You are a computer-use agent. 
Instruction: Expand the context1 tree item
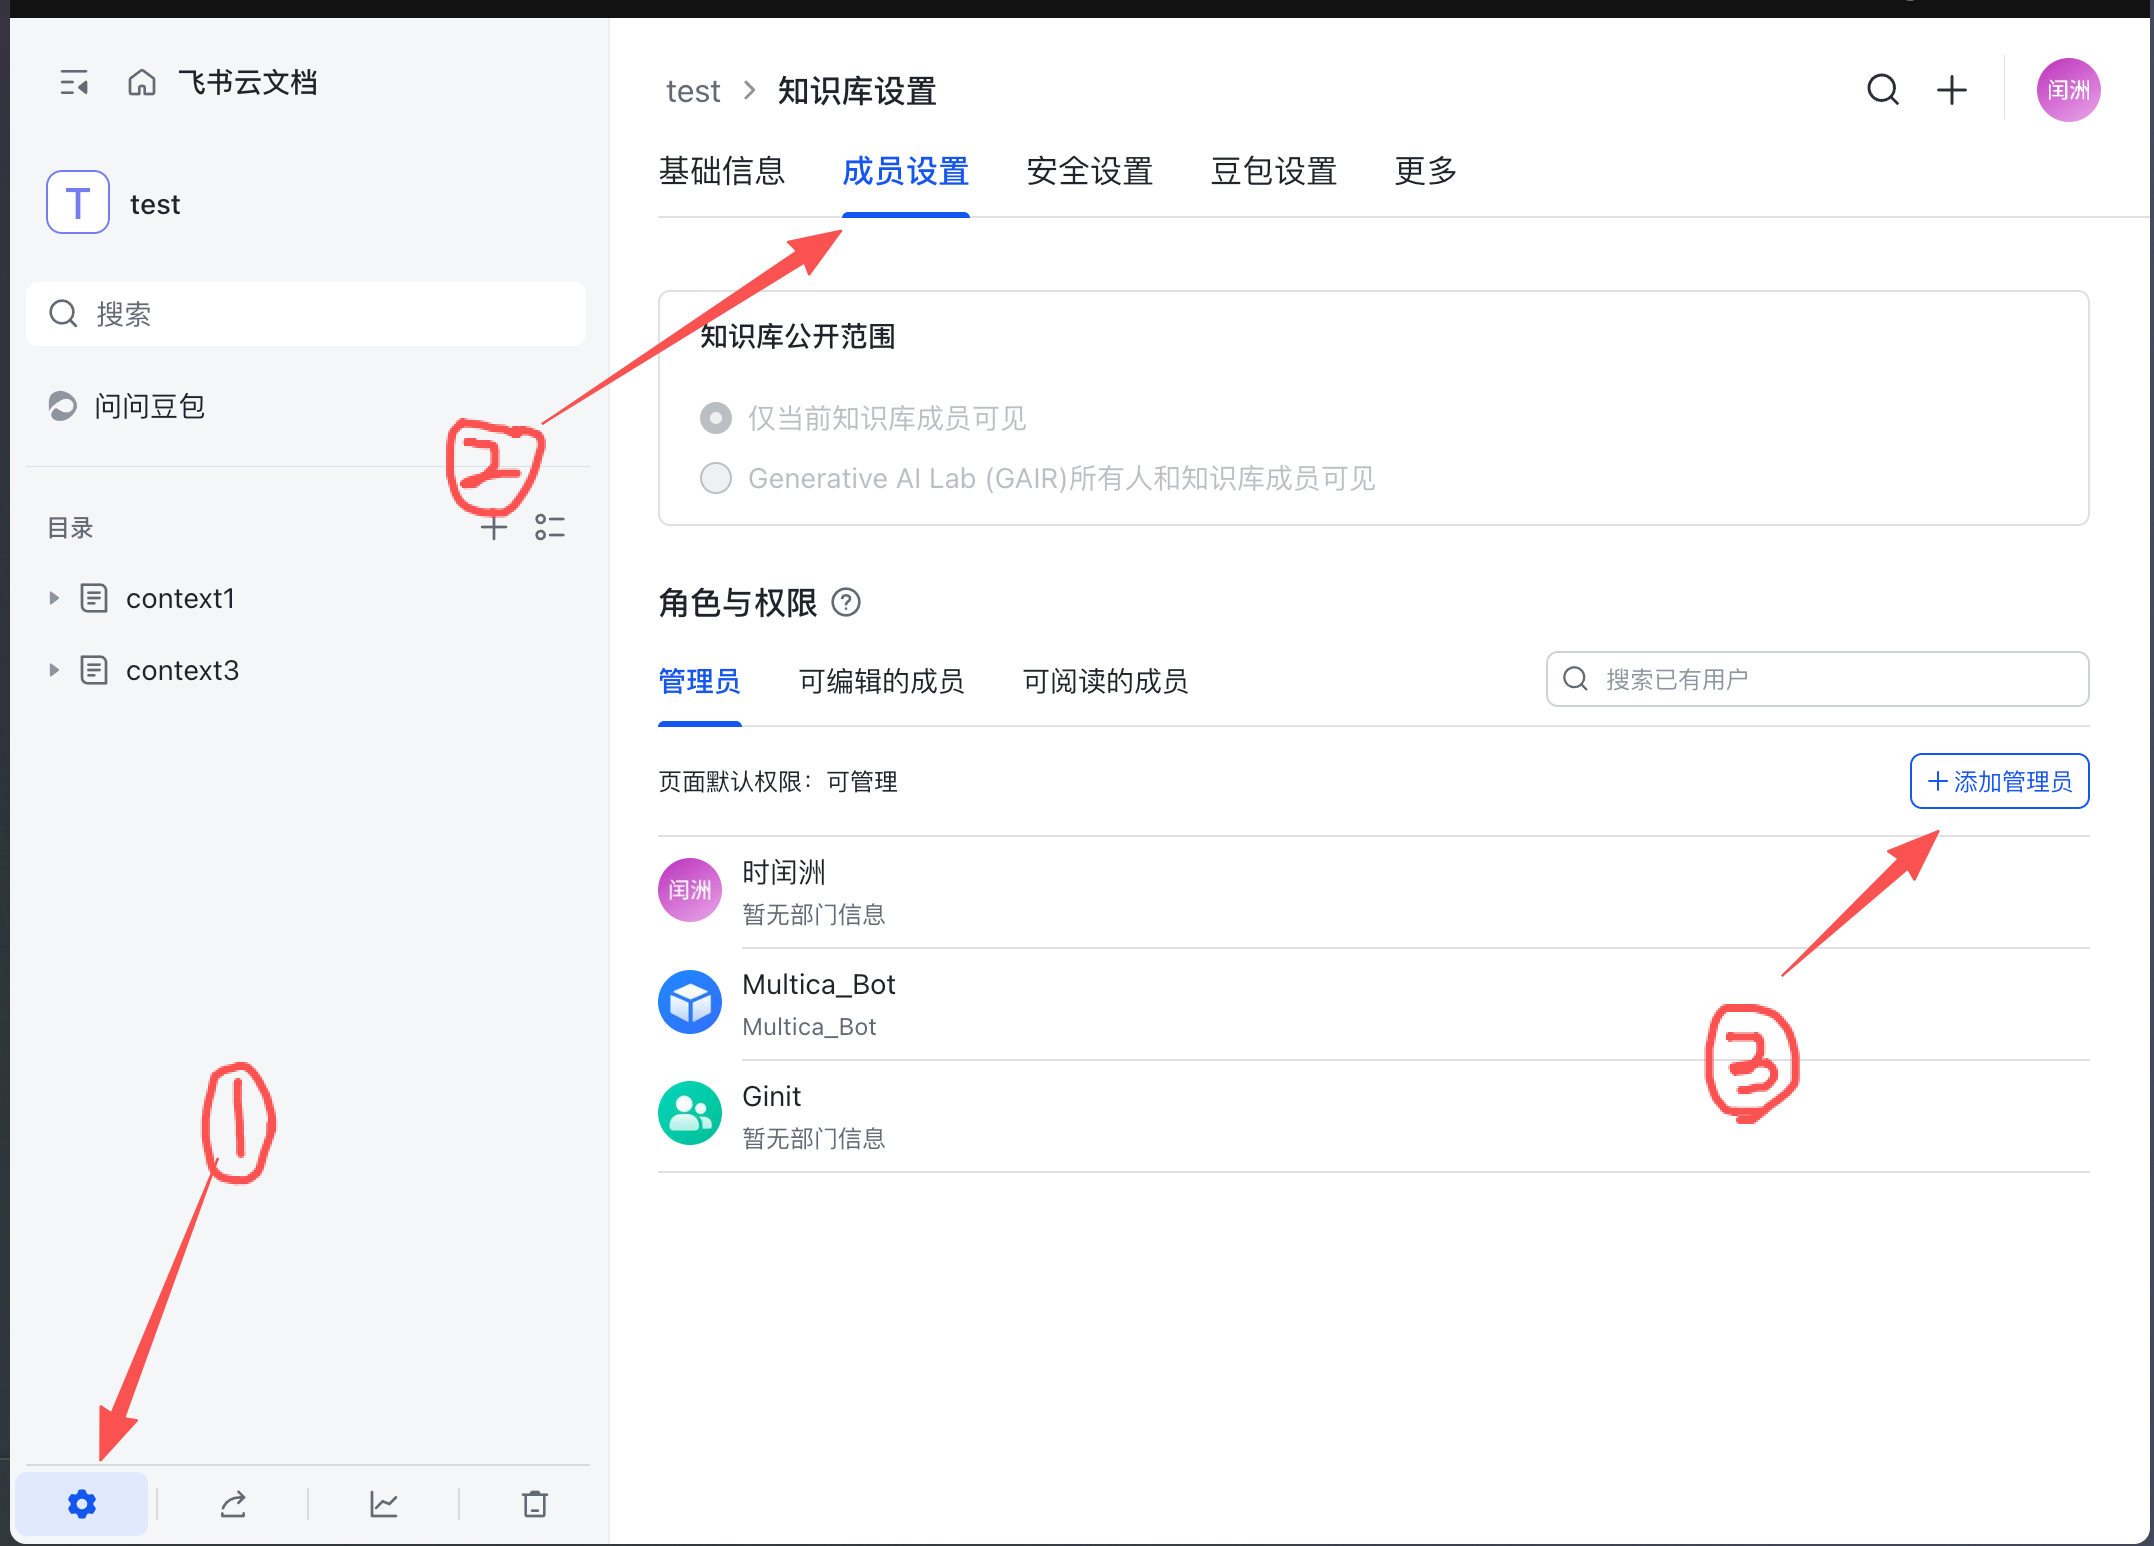(x=54, y=598)
